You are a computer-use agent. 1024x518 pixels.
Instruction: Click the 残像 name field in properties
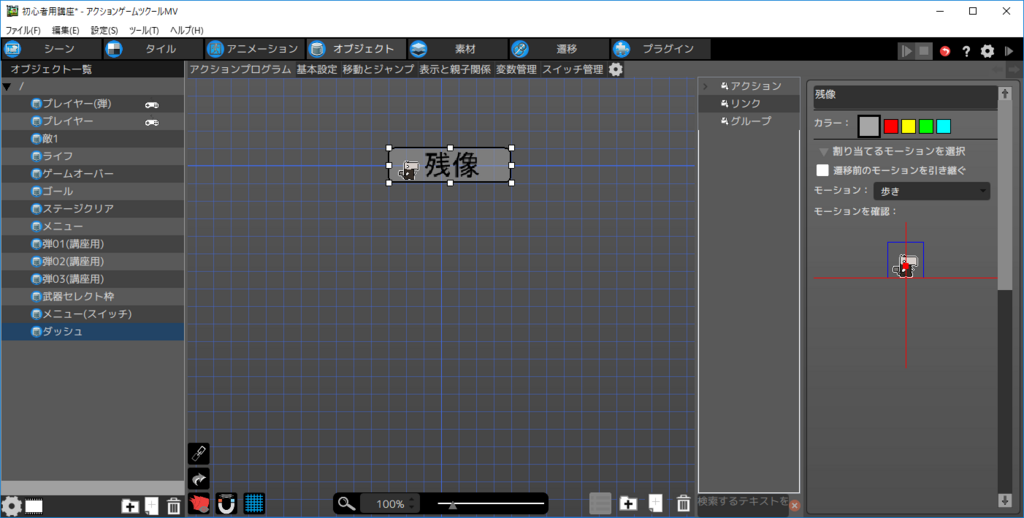[x=904, y=96]
